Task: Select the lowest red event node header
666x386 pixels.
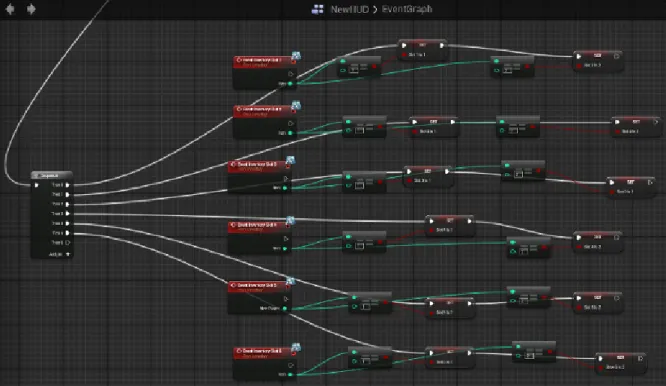Action: 264,353
